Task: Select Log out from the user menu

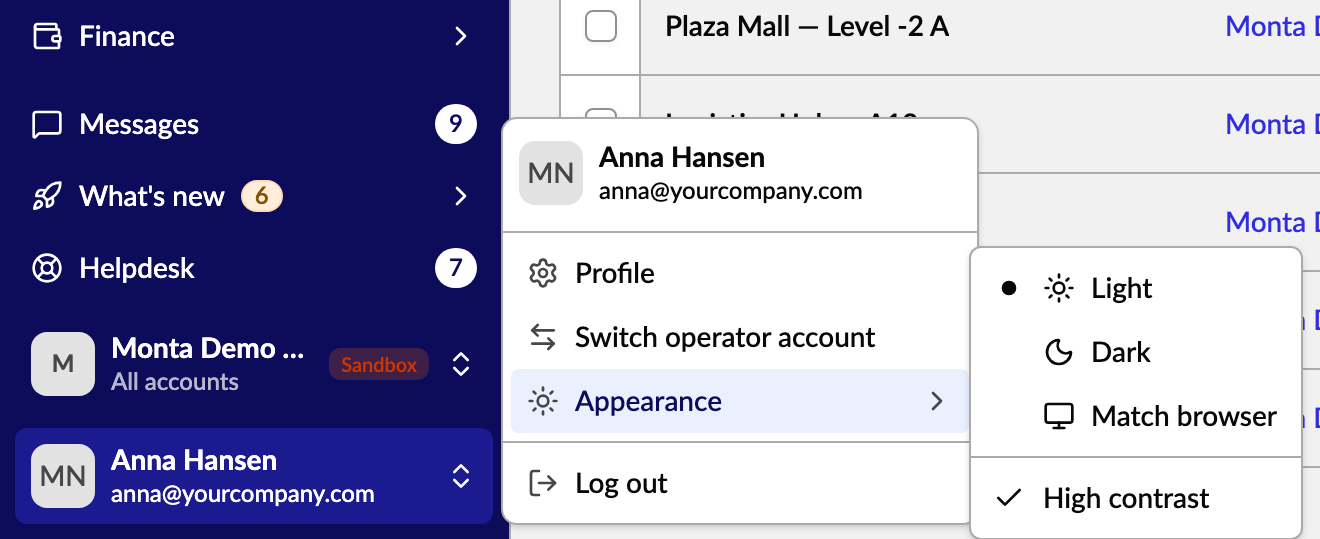Action: [x=740, y=483]
